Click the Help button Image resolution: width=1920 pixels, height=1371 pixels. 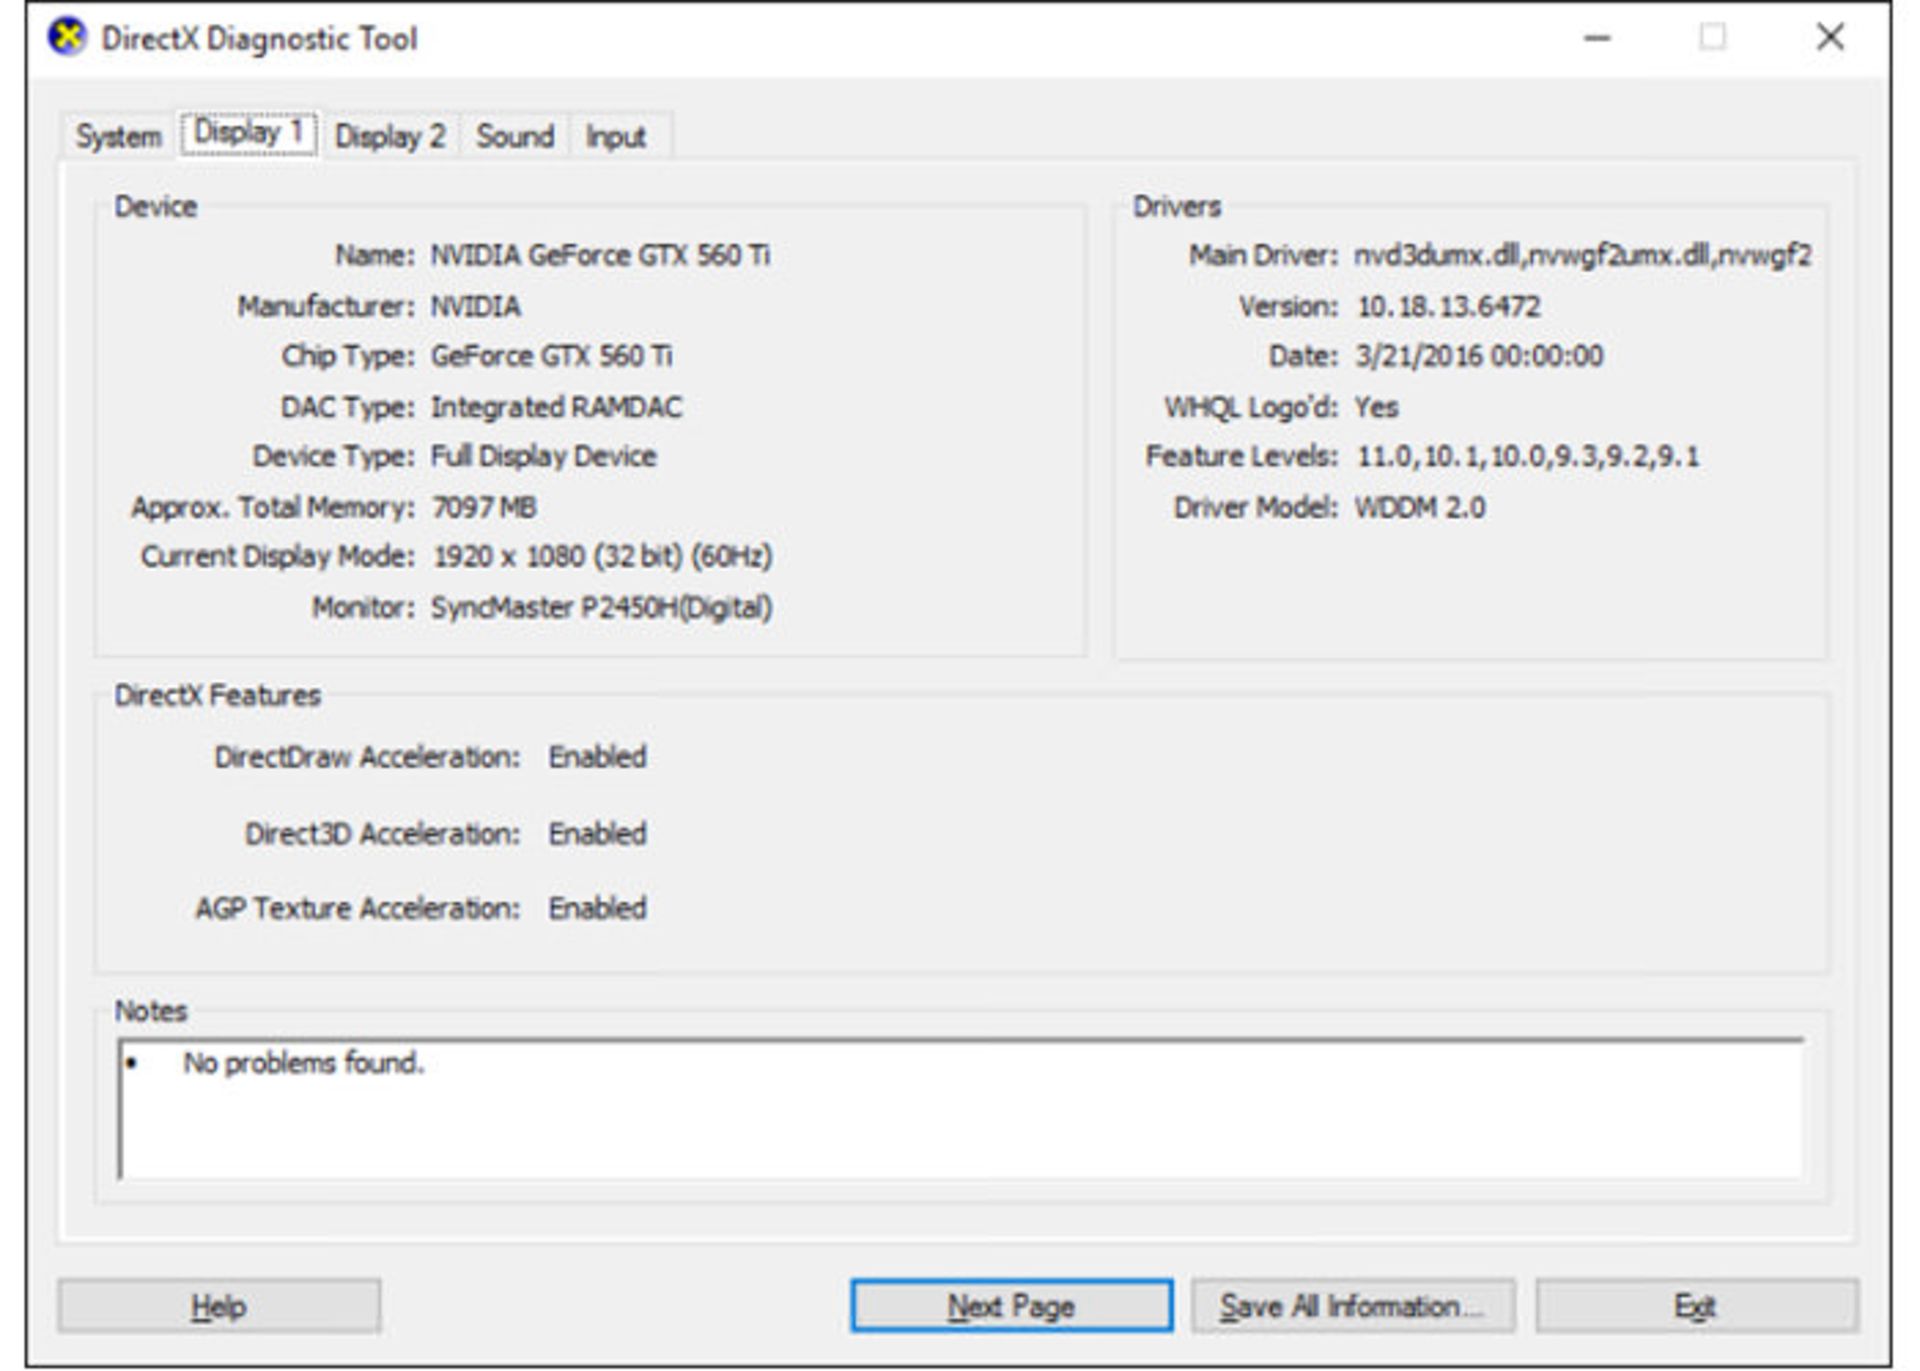[219, 1306]
